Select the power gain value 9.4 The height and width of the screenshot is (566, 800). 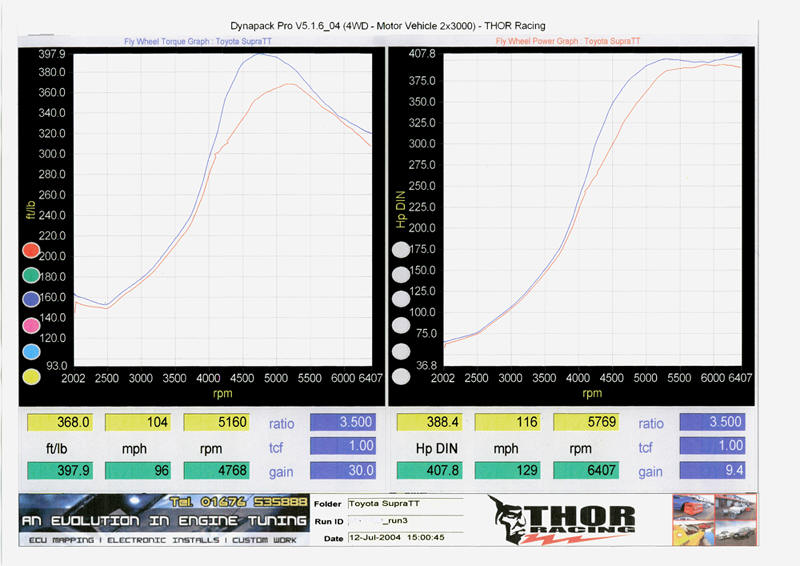(x=713, y=470)
